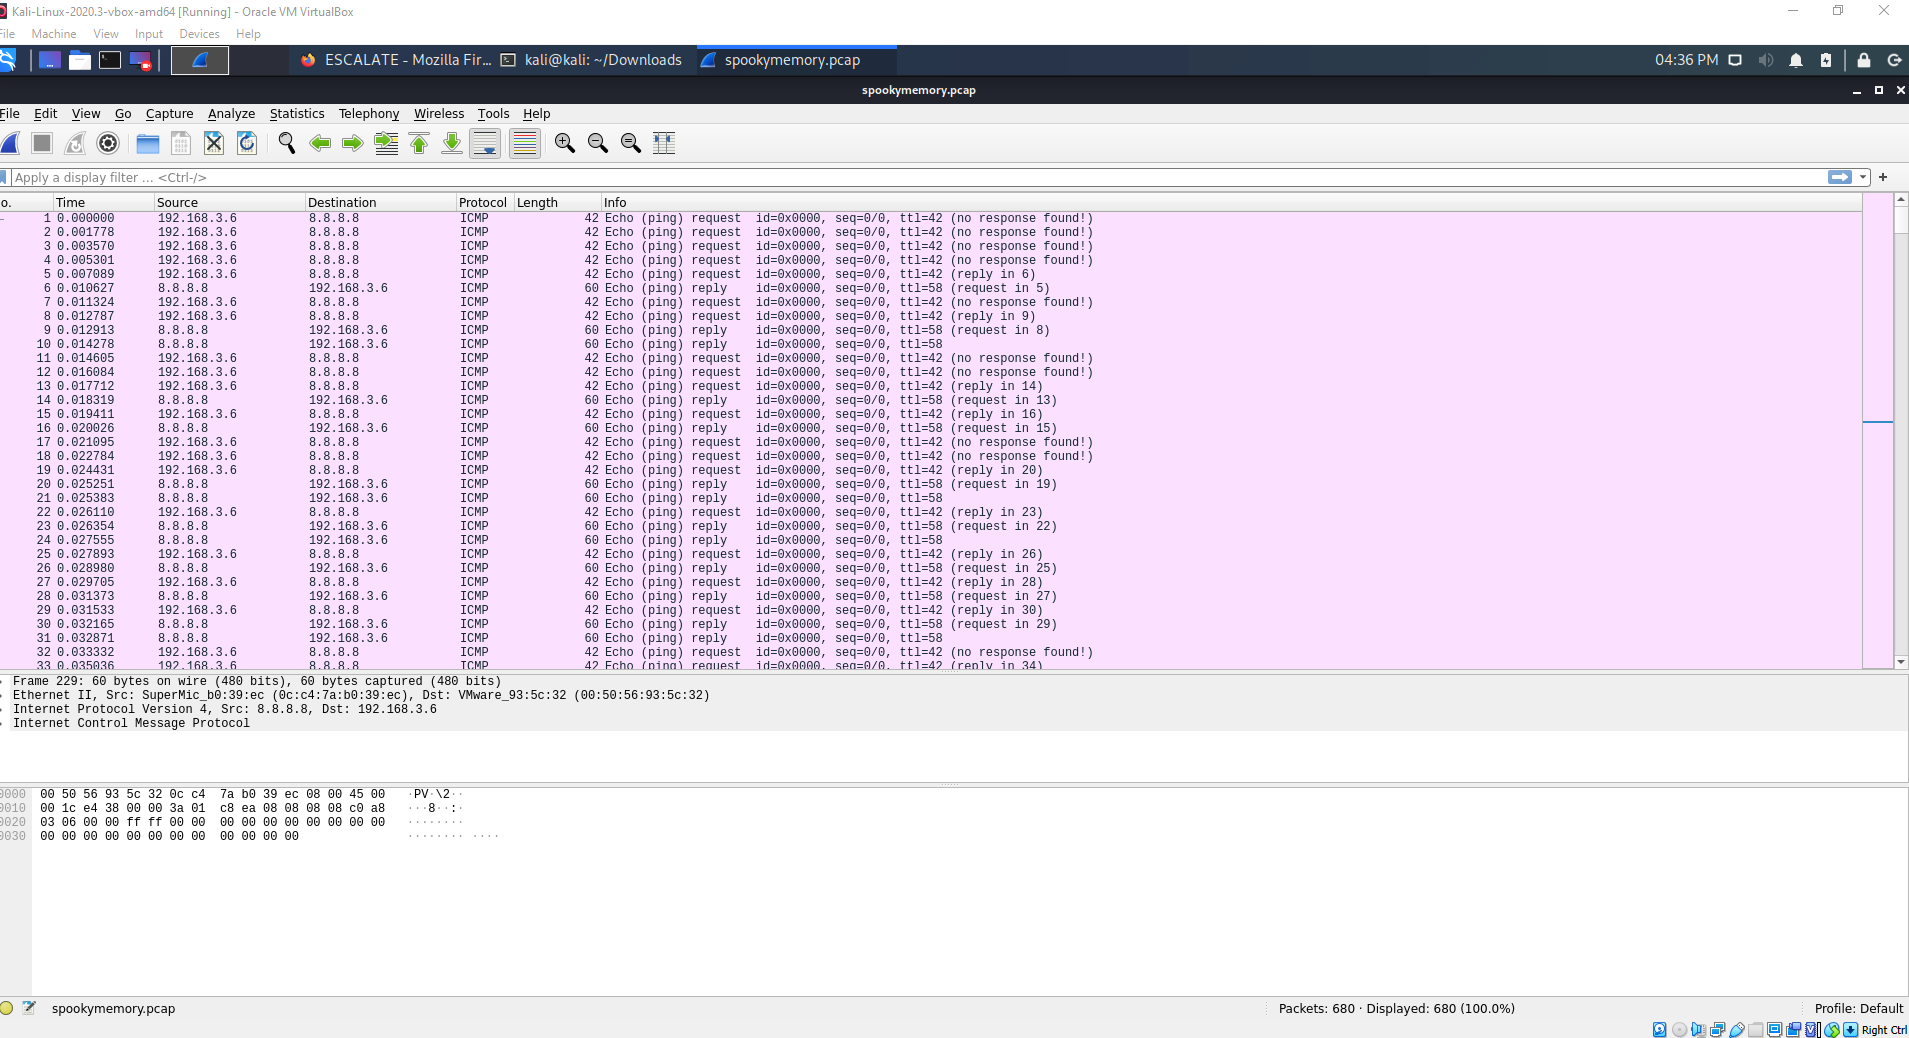1909x1038 pixels.
Task: Expand the Internet Control Message Protocol section
Action: tap(5, 723)
